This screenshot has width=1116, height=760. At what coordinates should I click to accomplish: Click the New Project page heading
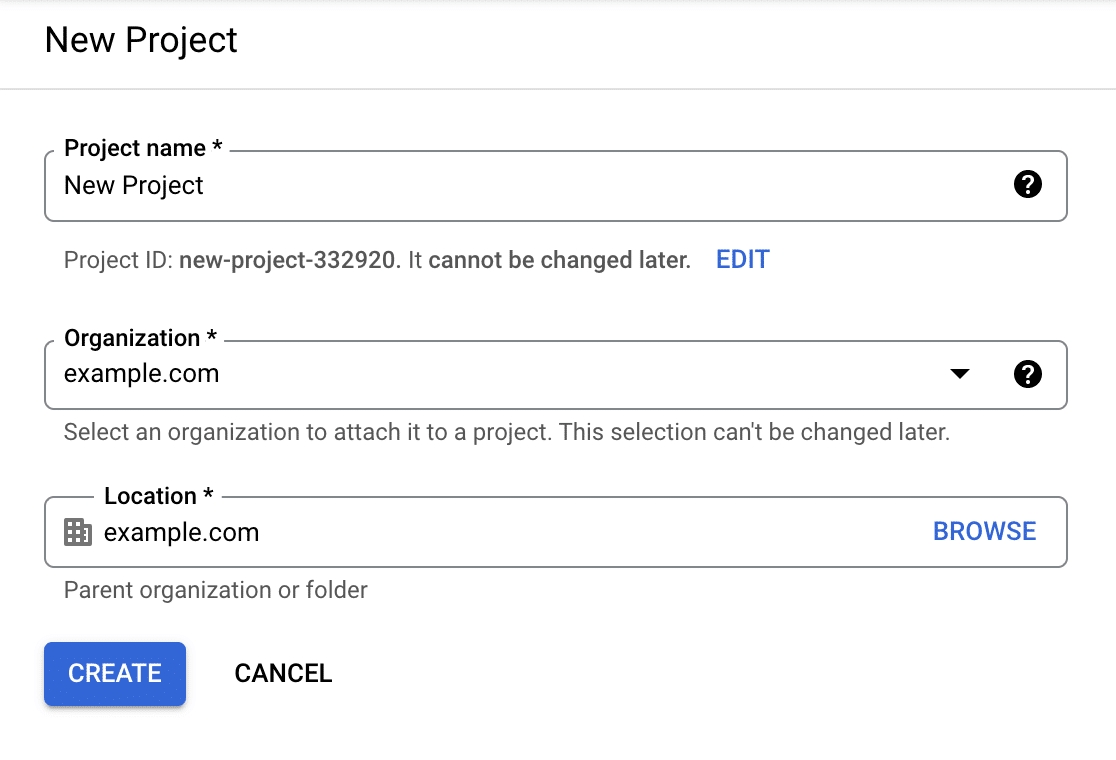(x=141, y=41)
